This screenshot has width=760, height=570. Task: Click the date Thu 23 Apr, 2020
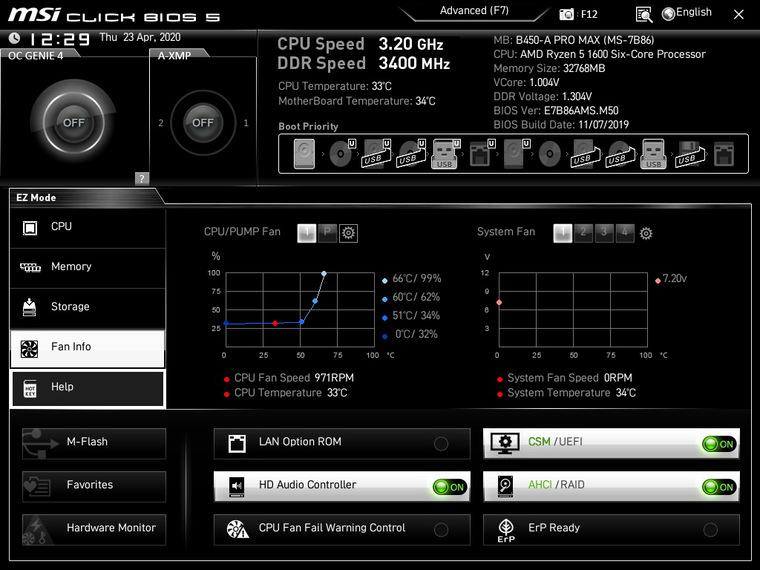pos(140,37)
